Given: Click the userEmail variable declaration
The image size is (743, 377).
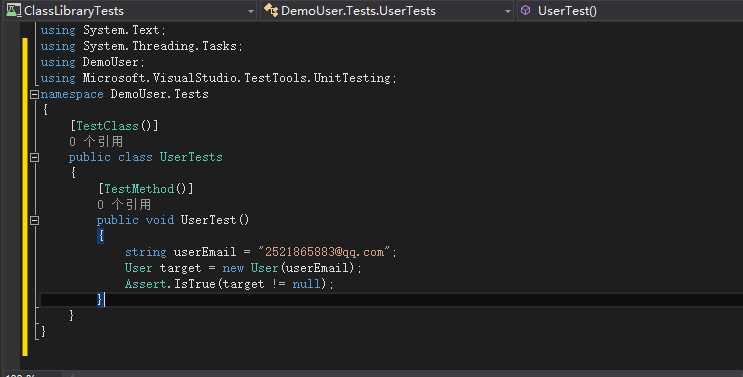Looking at the screenshot, I should (x=205, y=252).
